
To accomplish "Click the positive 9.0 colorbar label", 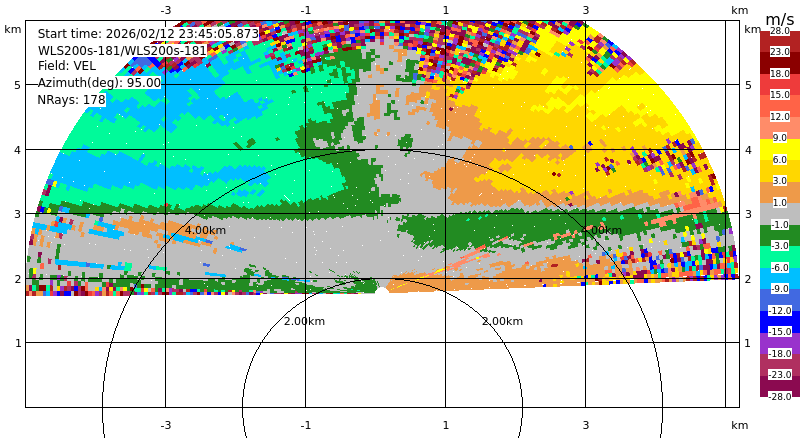I will (x=780, y=138).
